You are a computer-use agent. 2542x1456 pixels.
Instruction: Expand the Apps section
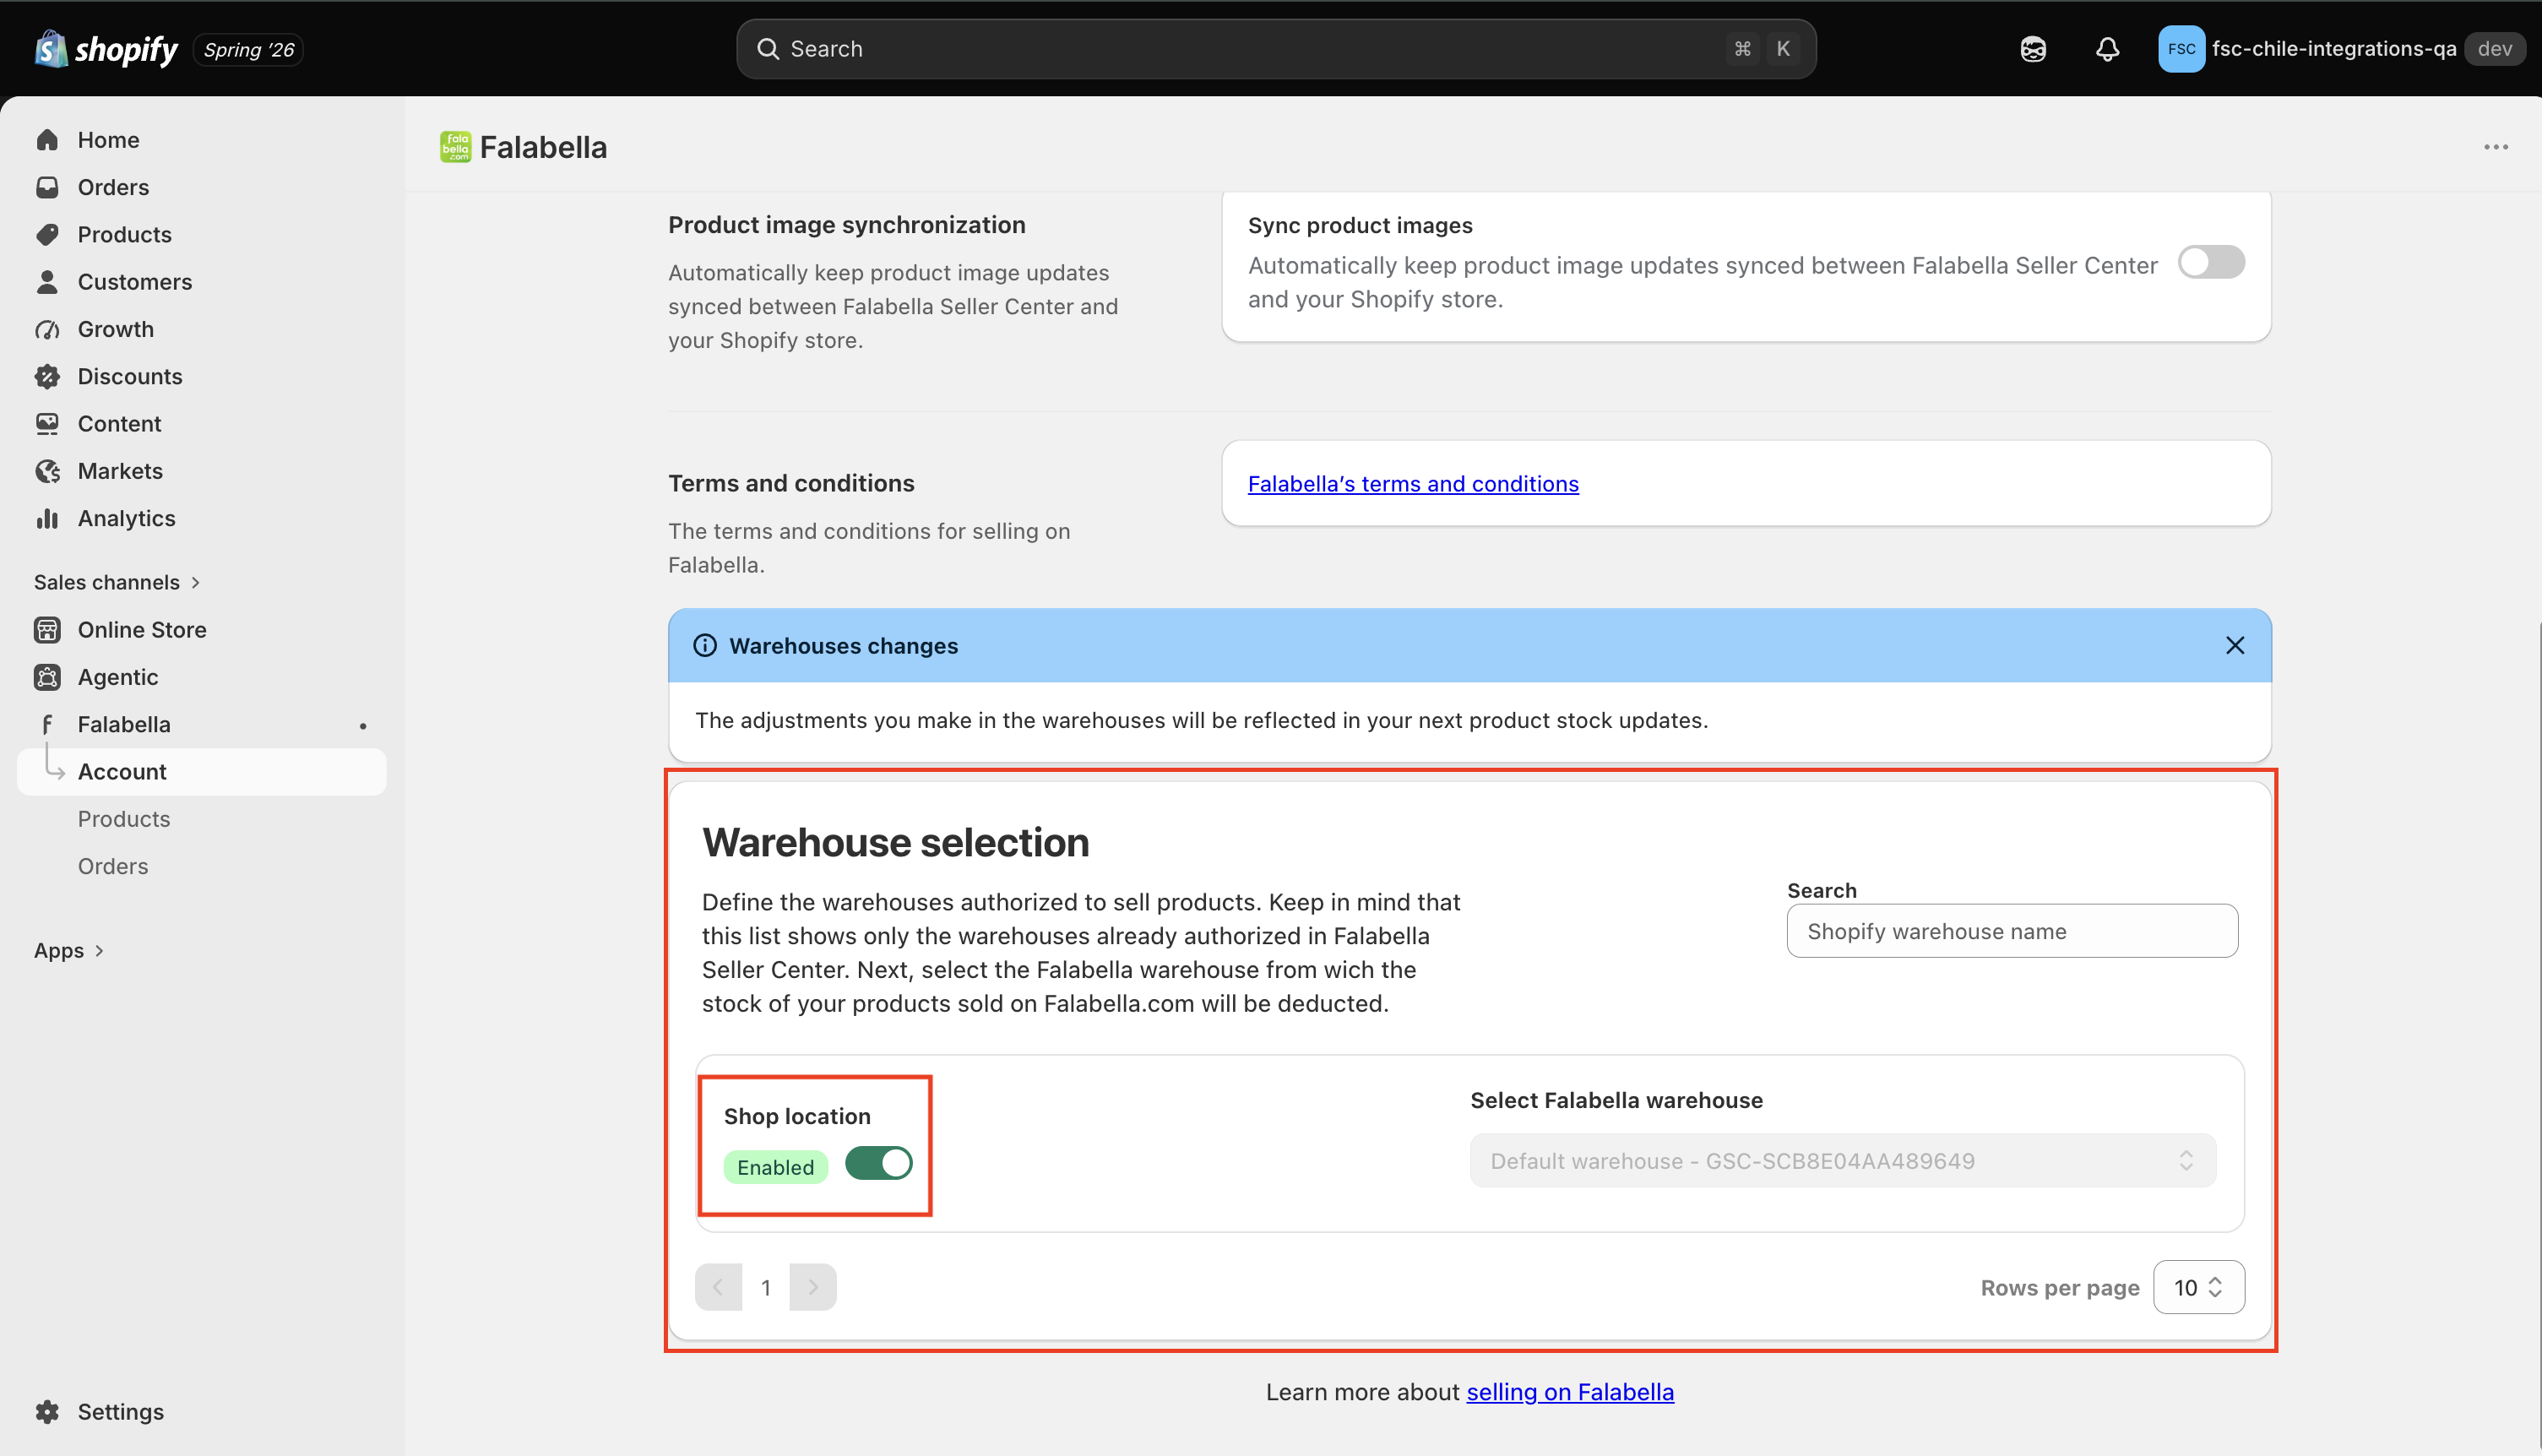pyautogui.click(x=69, y=950)
